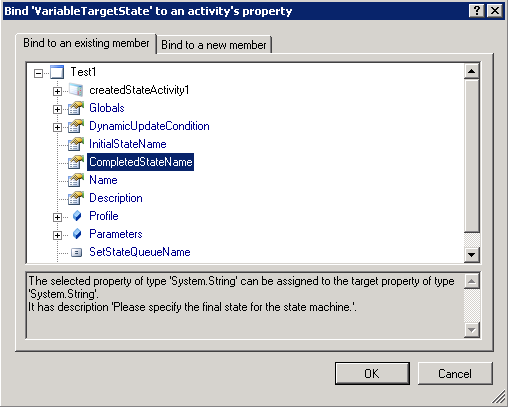Click the help question mark button
This screenshot has height=407, width=508.
tap(477, 11)
